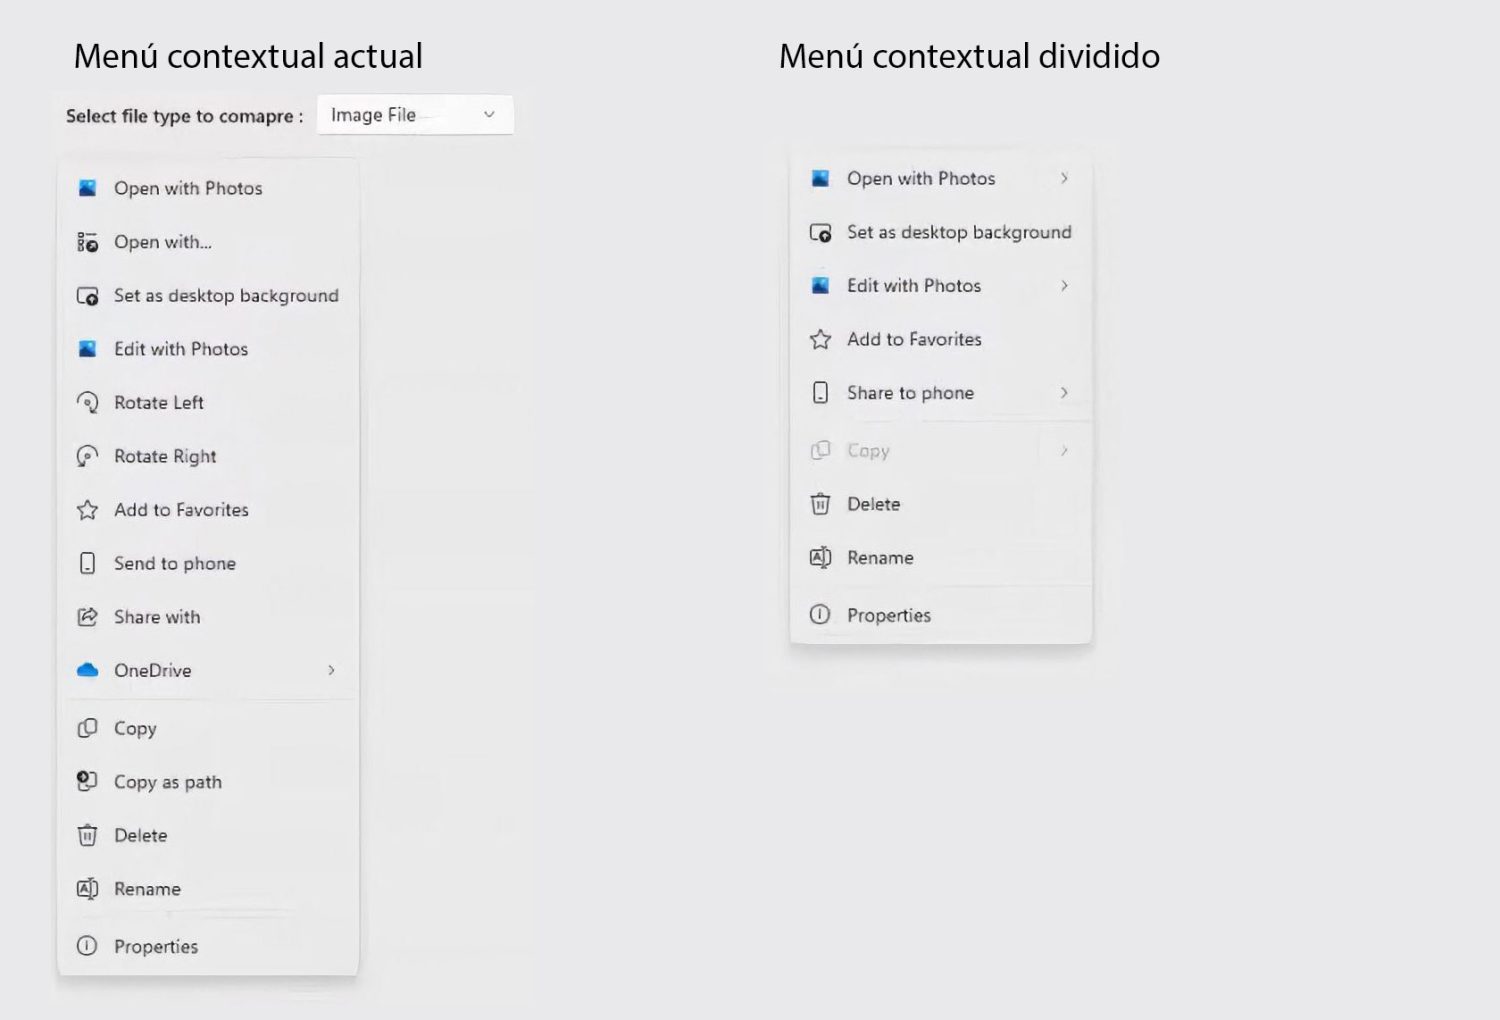Click the Send to phone icon
Image resolution: width=1500 pixels, height=1020 pixels.
tap(88, 564)
